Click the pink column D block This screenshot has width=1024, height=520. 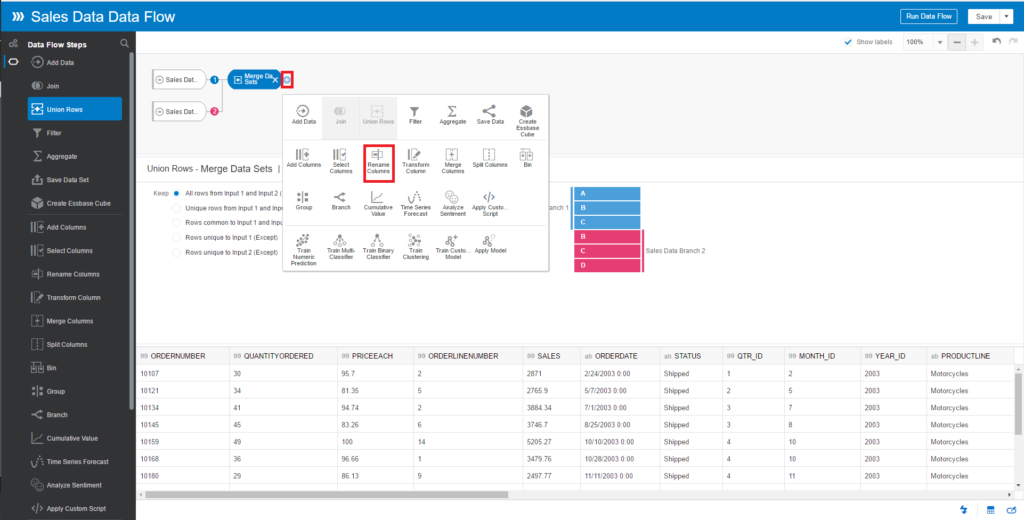tap(607, 265)
